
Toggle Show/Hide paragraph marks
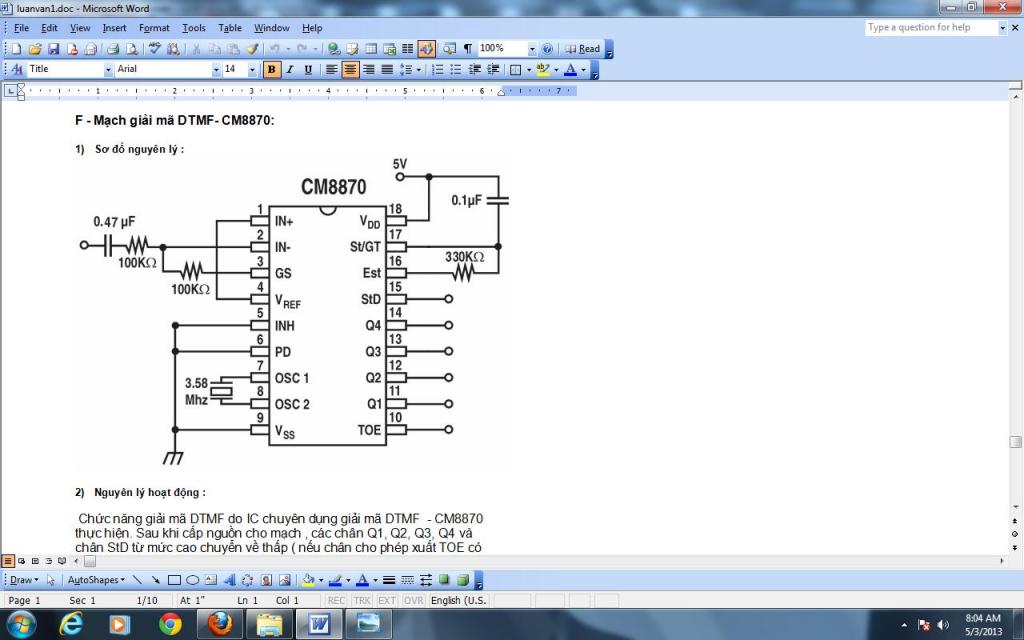(467, 48)
